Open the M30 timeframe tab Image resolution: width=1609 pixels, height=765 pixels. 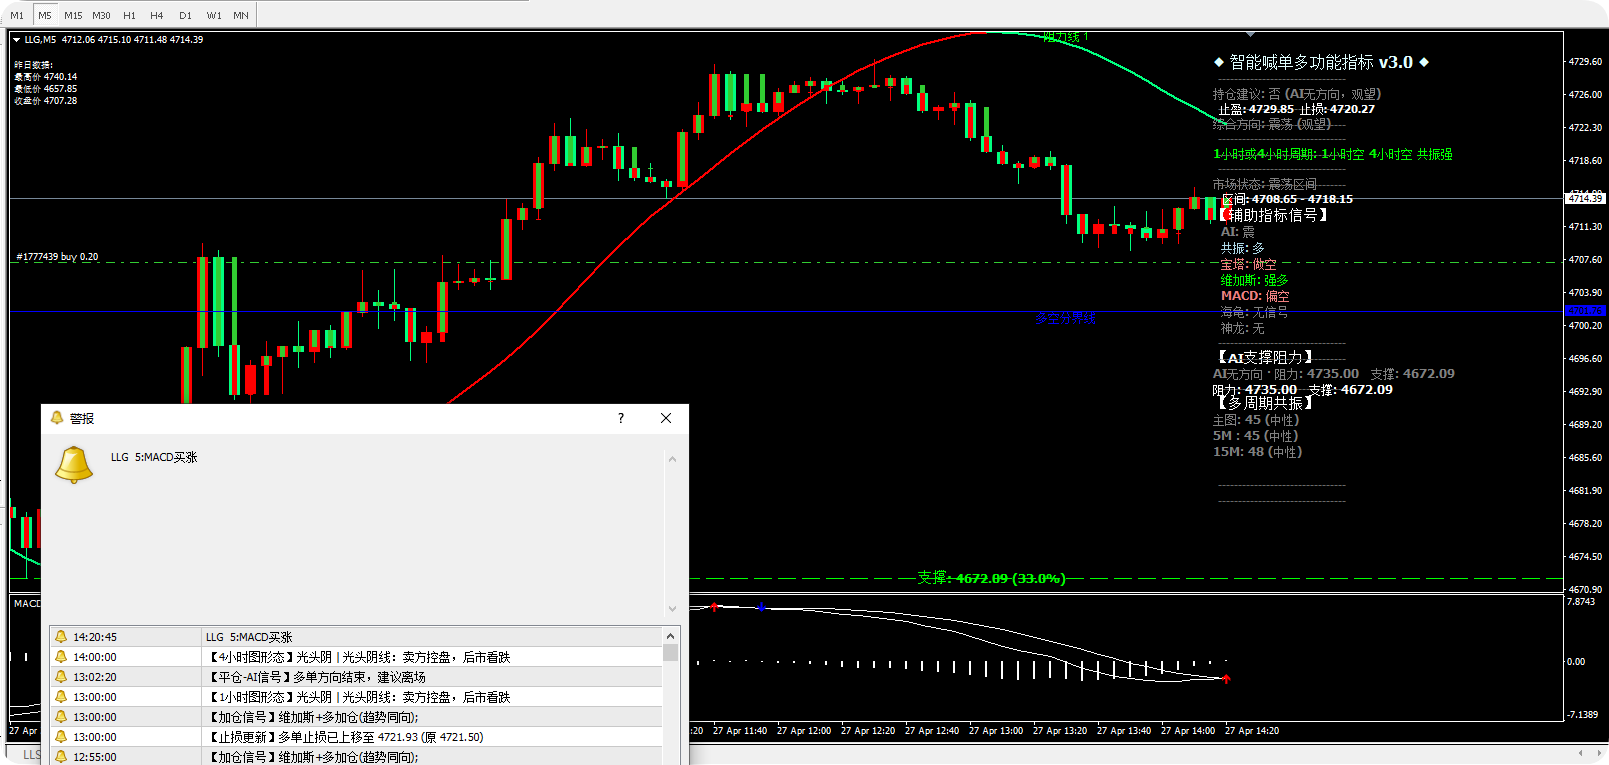point(101,15)
